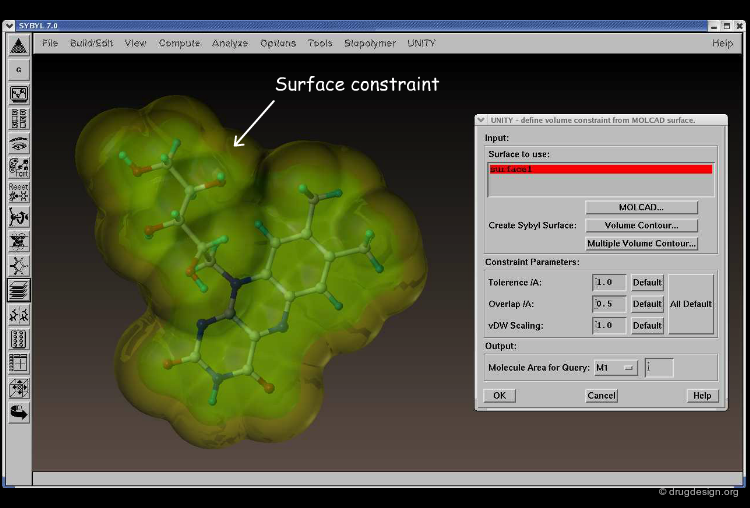Screen dimensions: 750x508
Task: Open the SYBYL window menu arrow icon
Action: tap(9, 26)
